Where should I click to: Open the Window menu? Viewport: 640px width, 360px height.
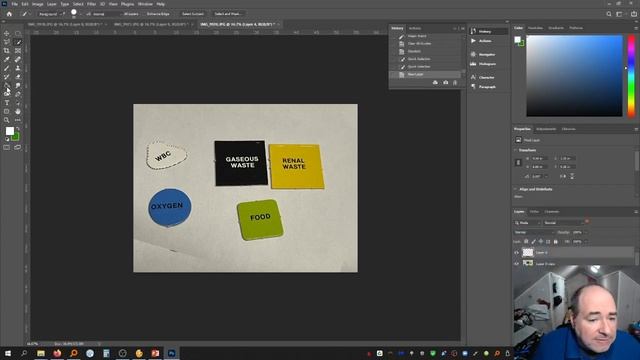tap(145, 4)
